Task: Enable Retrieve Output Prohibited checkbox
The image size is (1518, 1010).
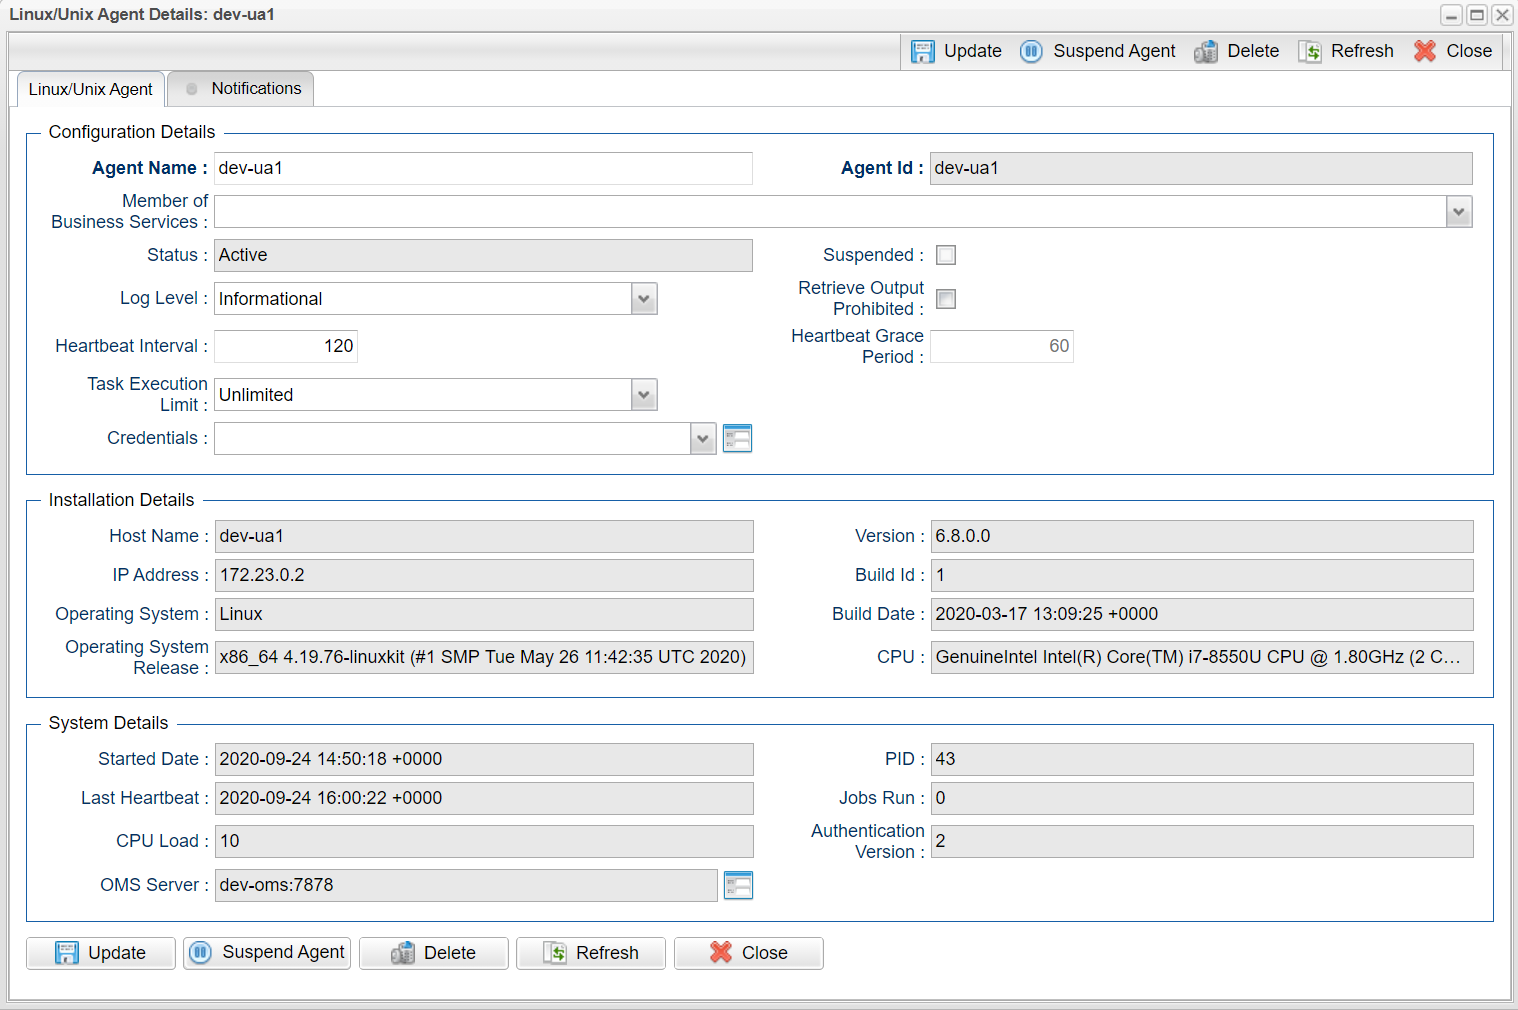Action: click(946, 299)
